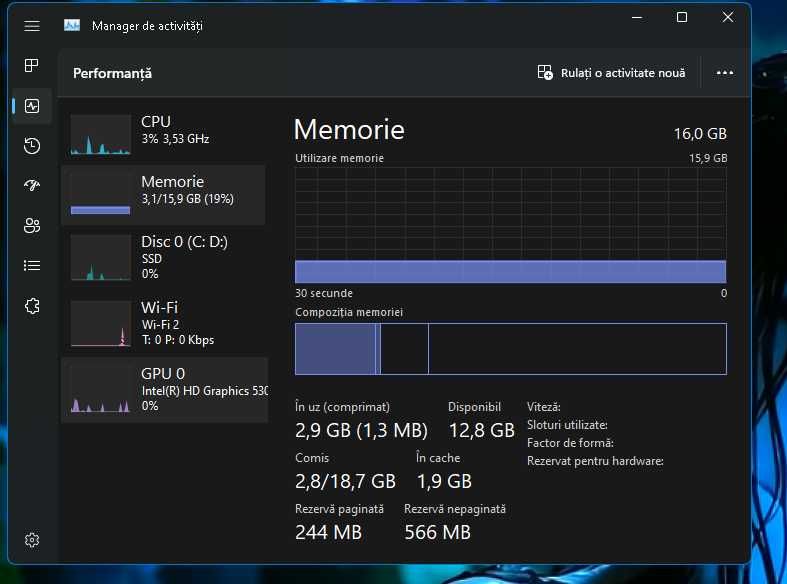Select Disc 0 (C: D:) SSD item
Viewport: 787px width, 584px height.
click(164, 258)
